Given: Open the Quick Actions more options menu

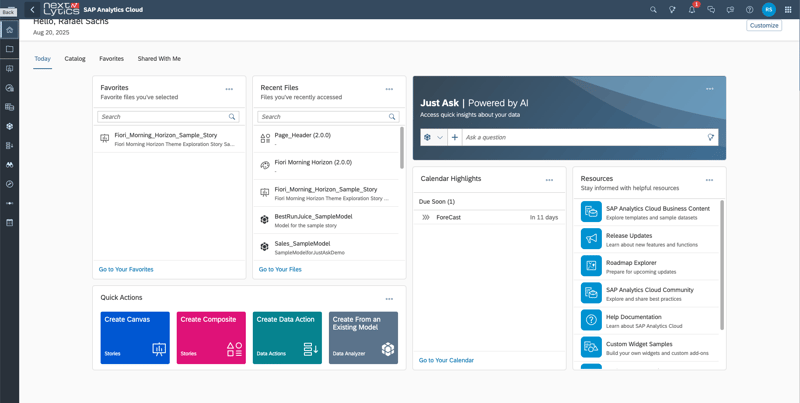Looking at the screenshot, I should tap(389, 299).
